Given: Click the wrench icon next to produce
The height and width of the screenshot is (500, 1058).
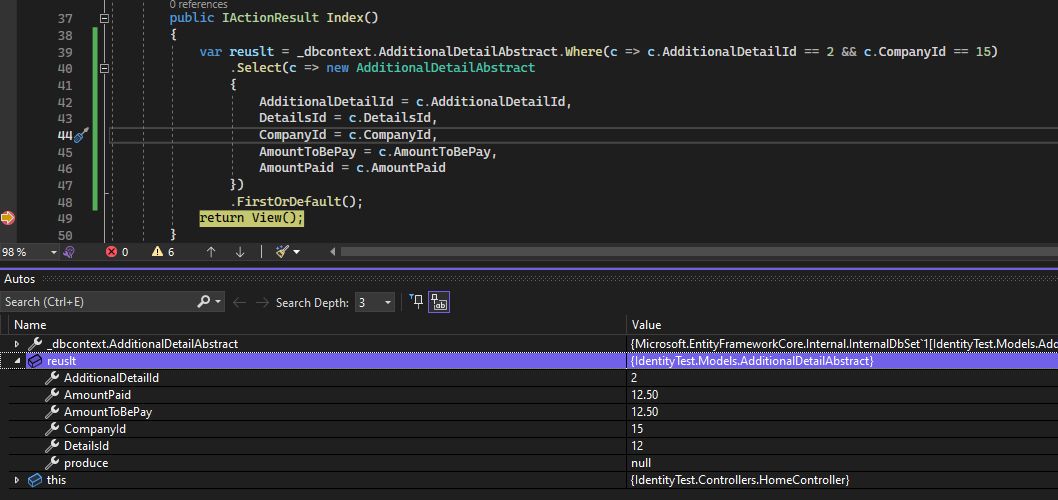Looking at the screenshot, I should 52,463.
